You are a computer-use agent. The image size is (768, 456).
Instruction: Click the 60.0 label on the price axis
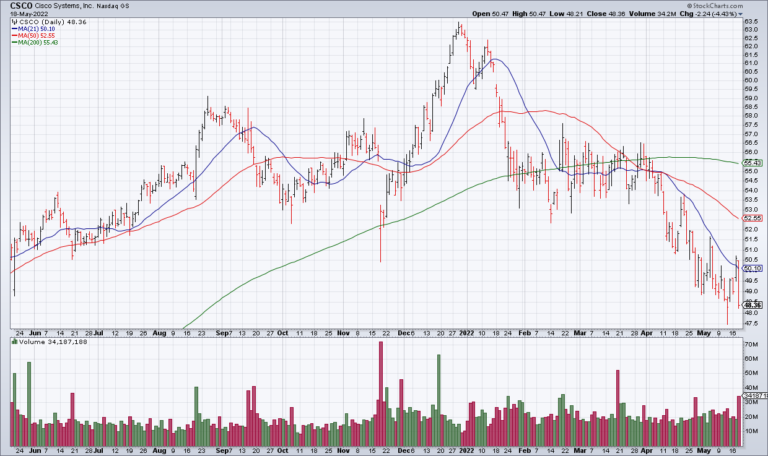751,80
